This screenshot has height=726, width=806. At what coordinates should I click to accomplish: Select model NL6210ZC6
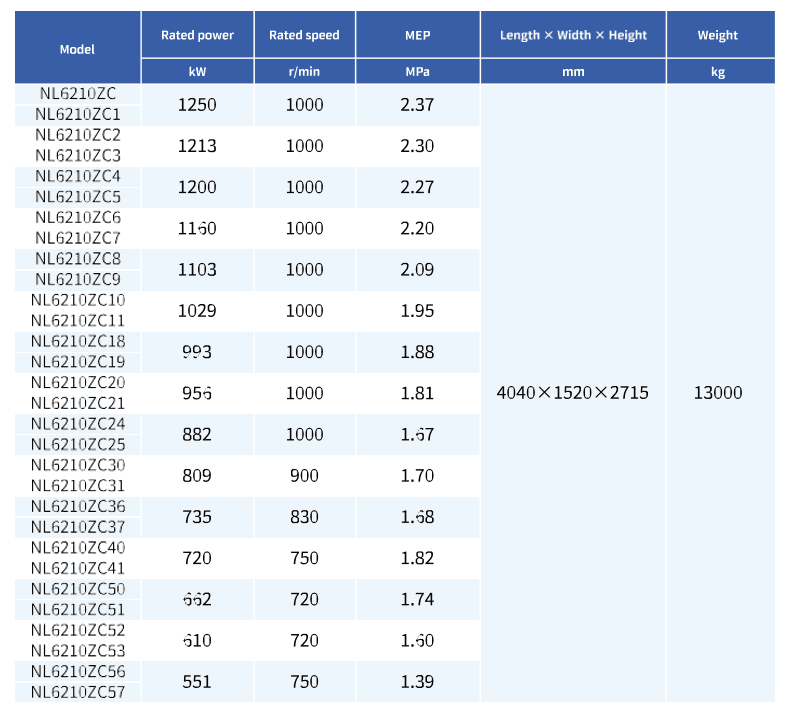click(x=78, y=217)
